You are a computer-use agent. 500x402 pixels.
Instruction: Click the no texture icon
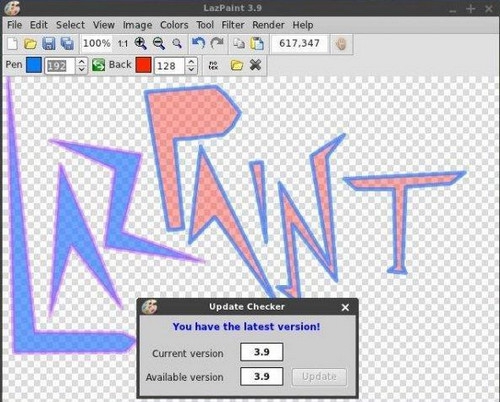(213, 65)
